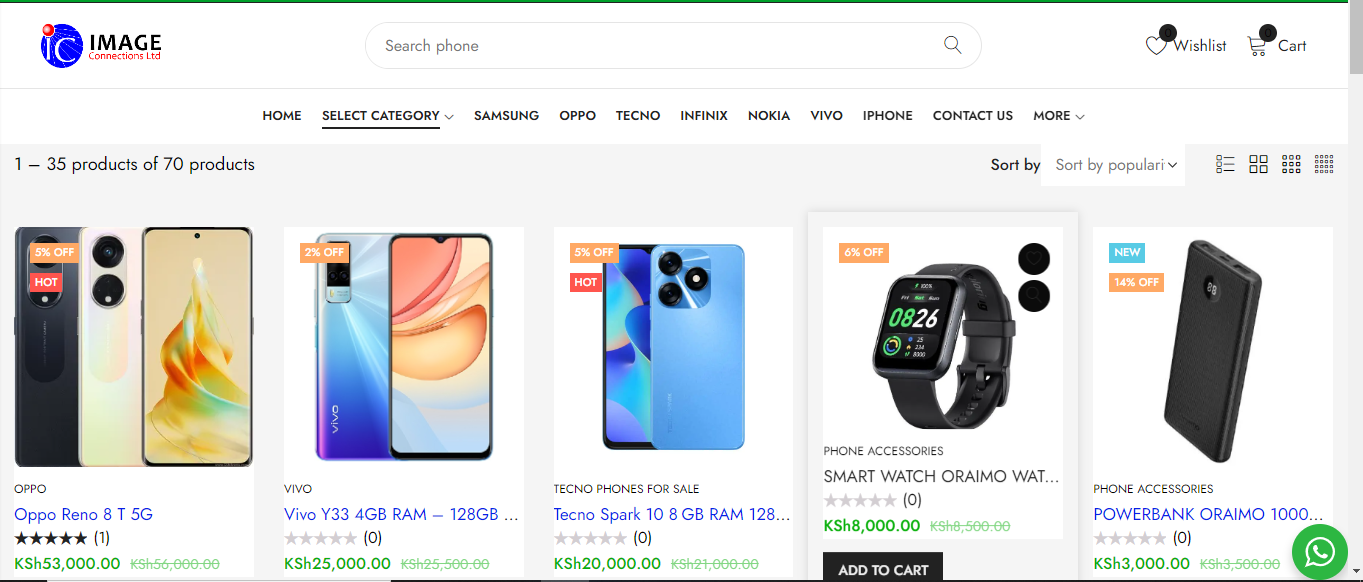Screen dimensions: 1363x582
Task: Switch to two-column grid view
Action: click(1258, 164)
